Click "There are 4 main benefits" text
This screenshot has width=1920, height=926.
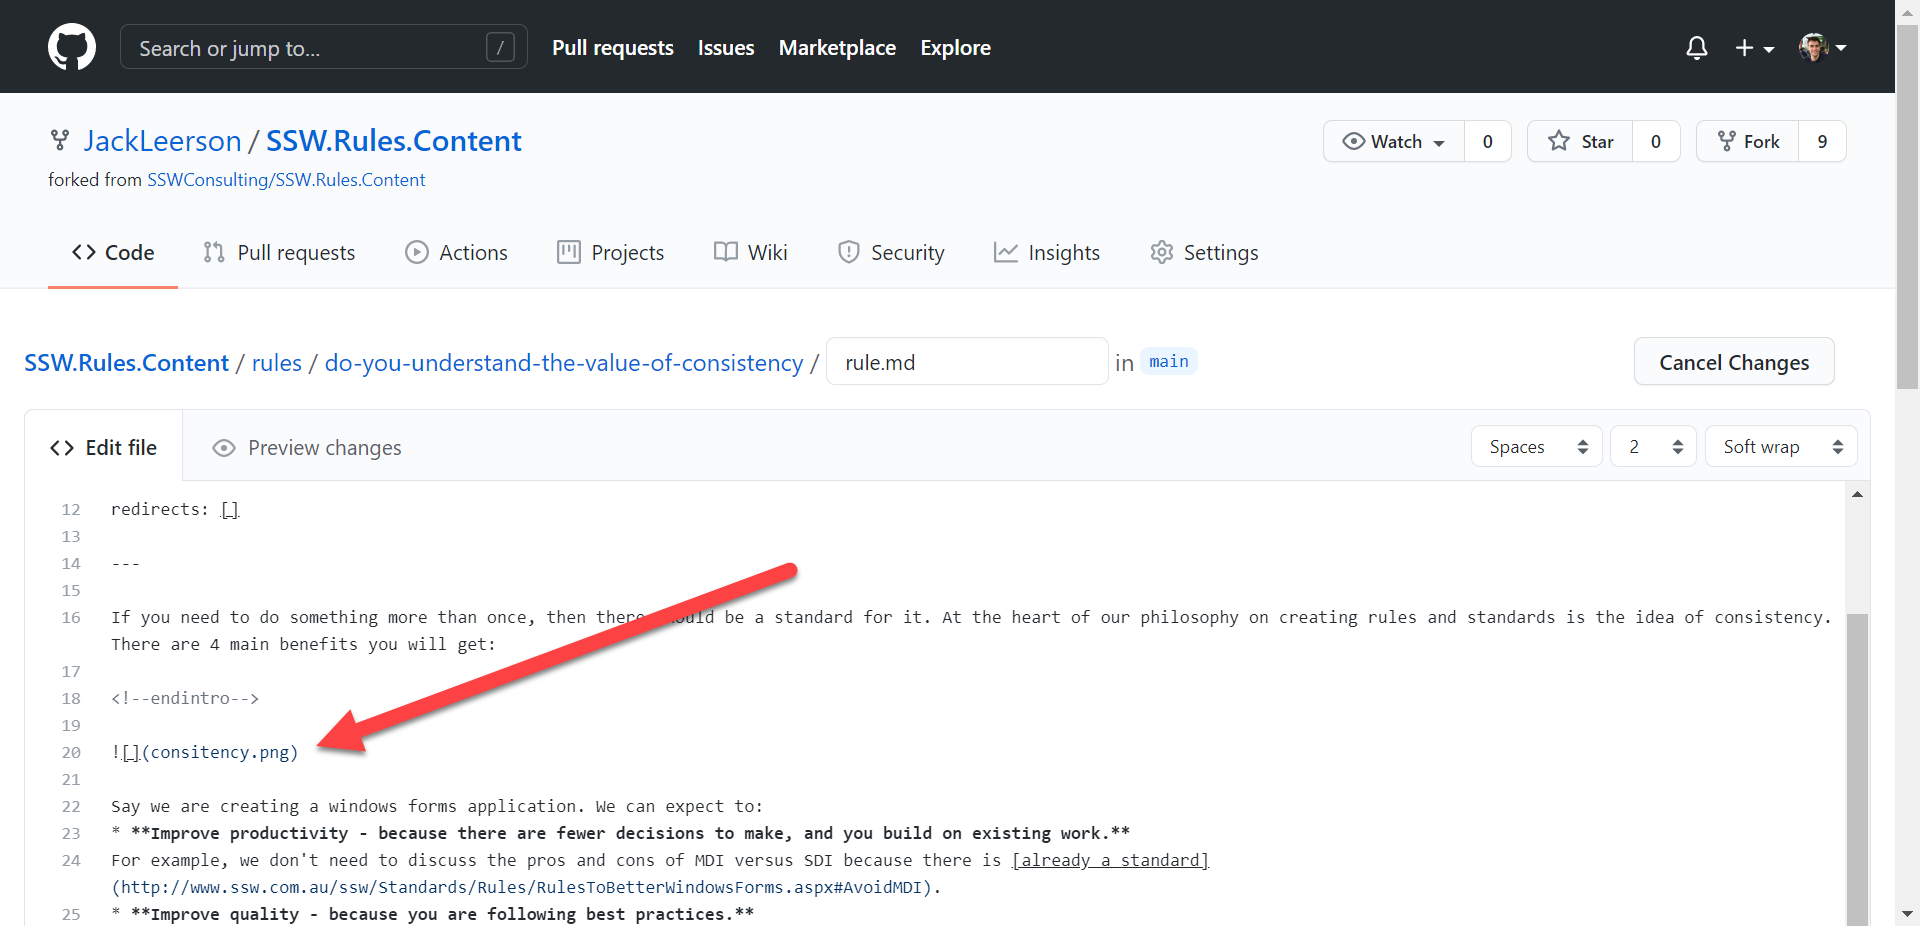(304, 644)
